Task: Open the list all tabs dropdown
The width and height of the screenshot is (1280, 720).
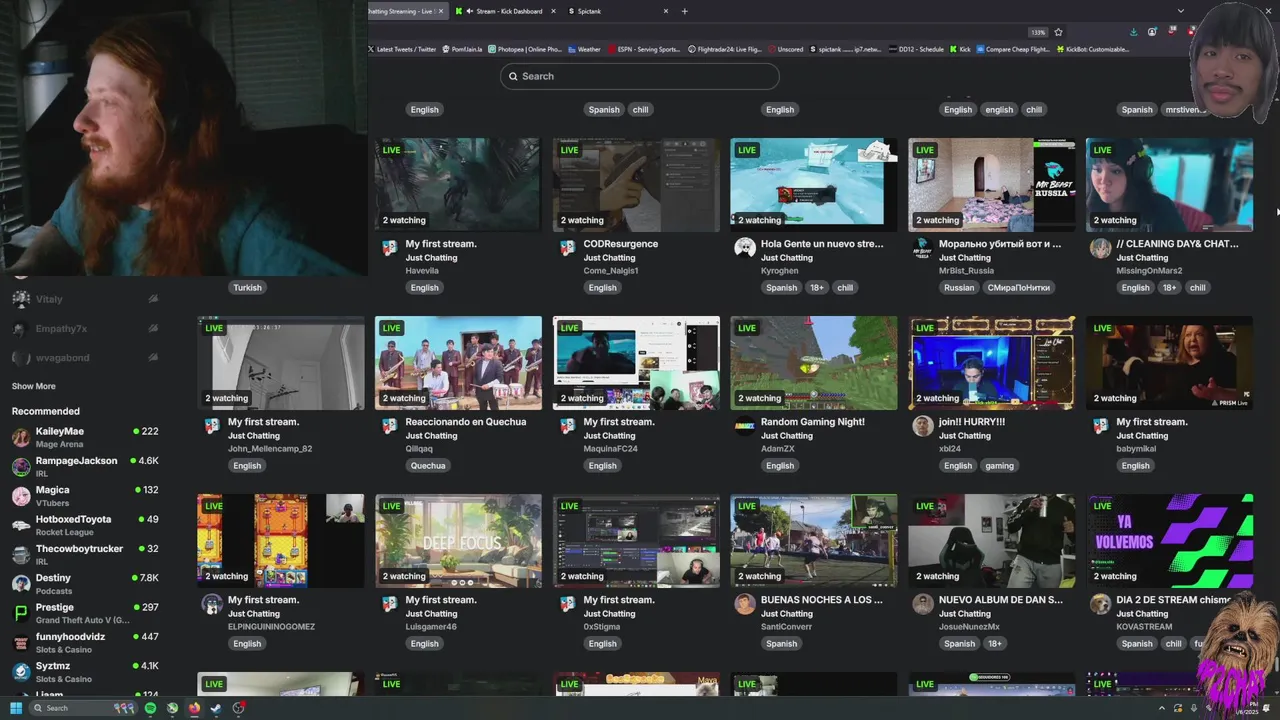Action: 1181,11
